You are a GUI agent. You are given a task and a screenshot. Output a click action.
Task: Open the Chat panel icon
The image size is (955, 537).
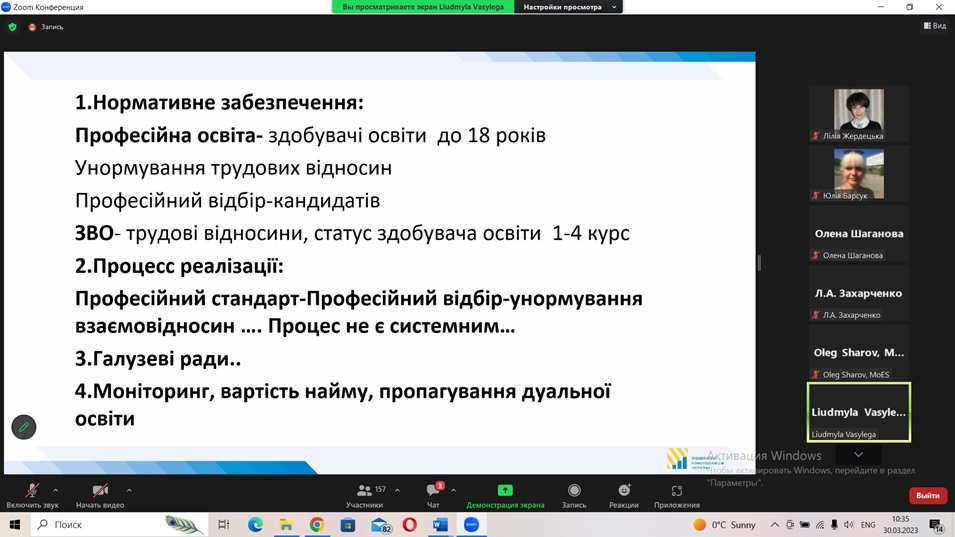434,490
